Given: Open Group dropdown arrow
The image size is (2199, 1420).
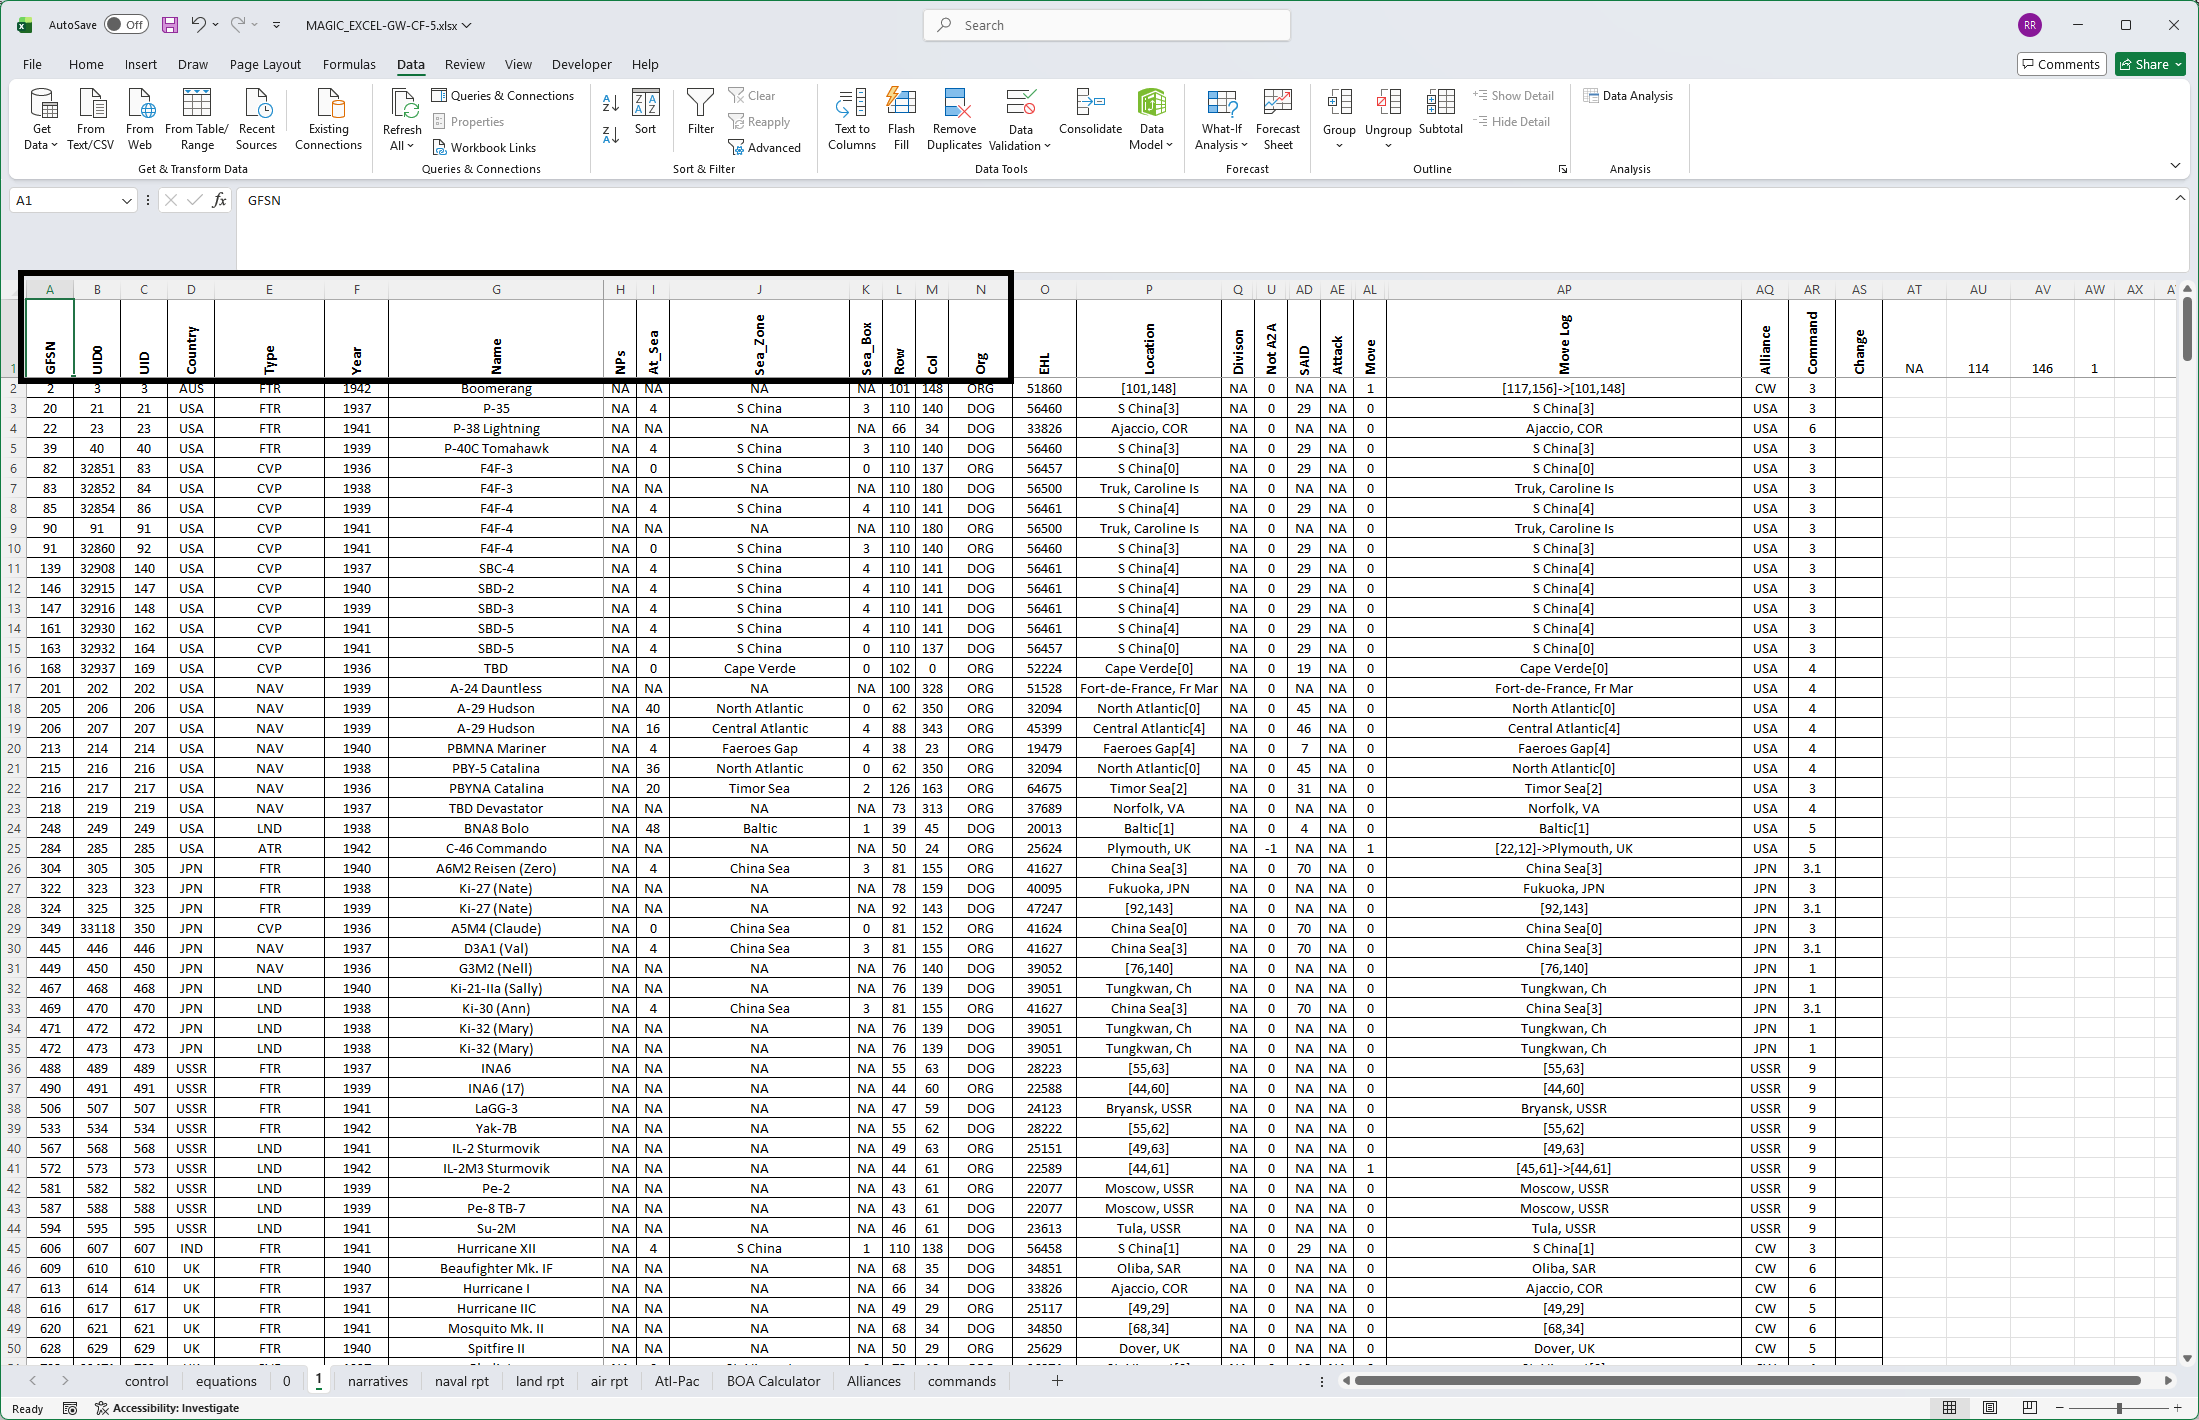Looking at the screenshot, I should click(x=1339, y=146).
